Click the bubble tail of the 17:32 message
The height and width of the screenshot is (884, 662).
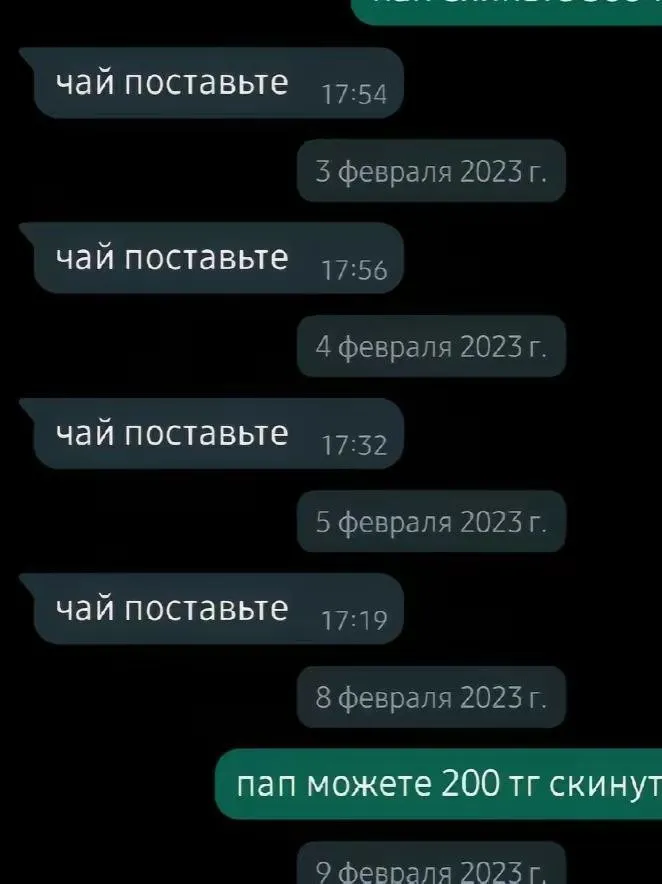[x=28, y=407]
